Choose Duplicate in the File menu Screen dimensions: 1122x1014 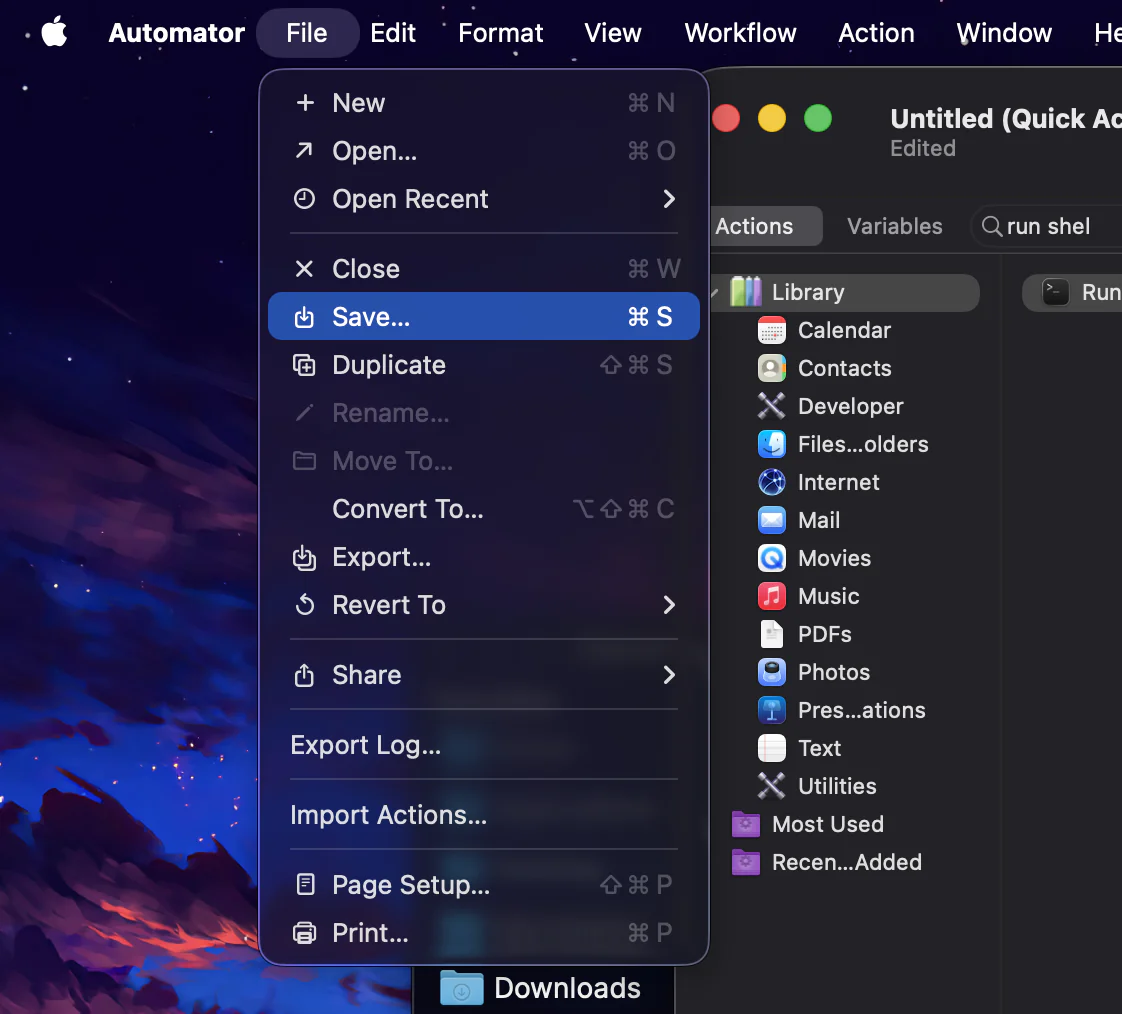(484, 365)
